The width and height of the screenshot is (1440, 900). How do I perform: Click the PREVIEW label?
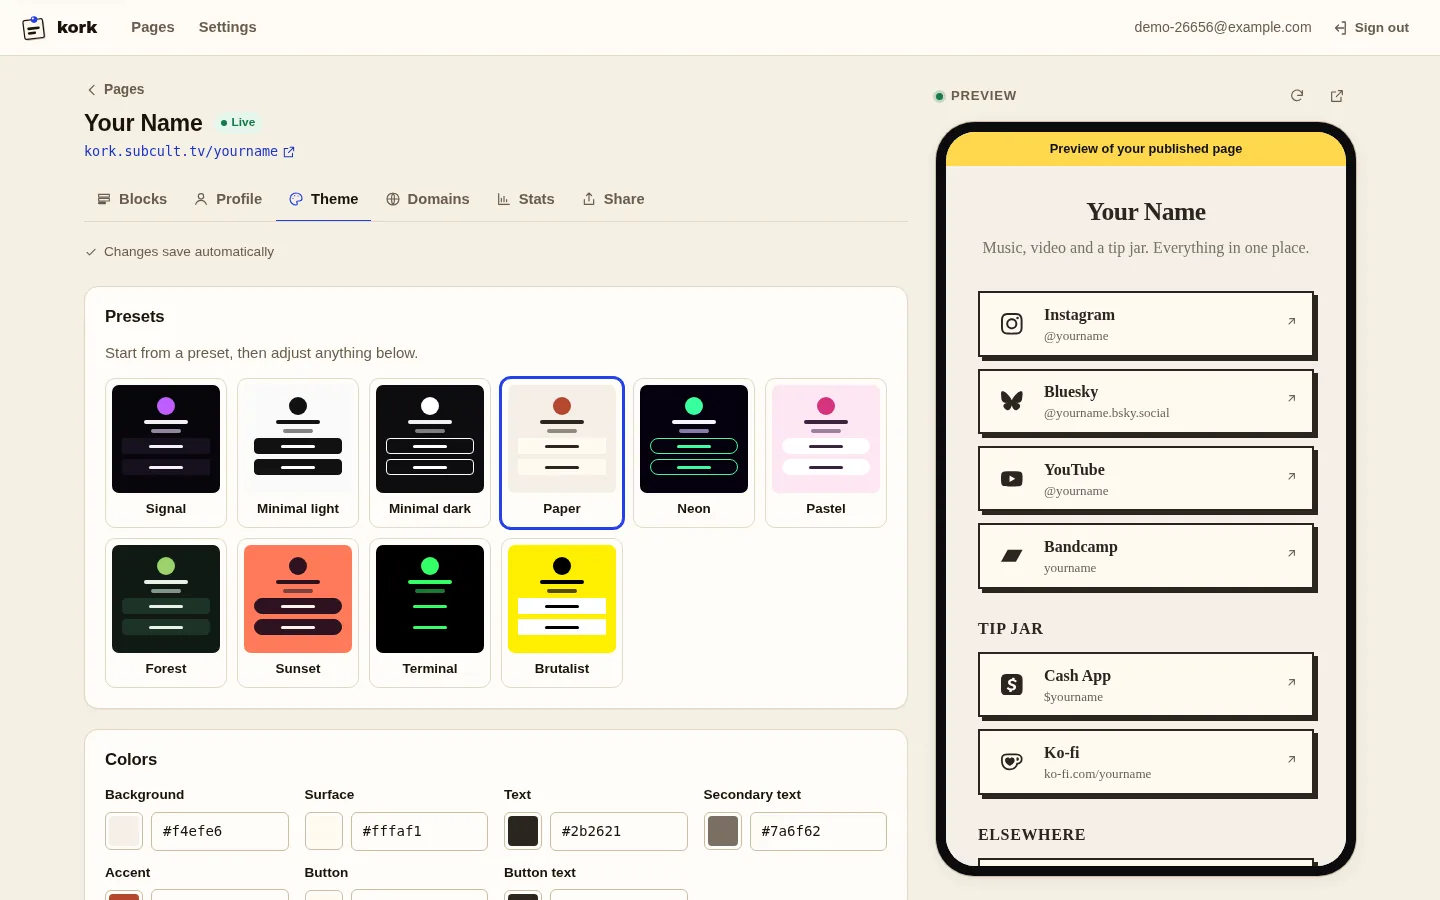[984, 96]
